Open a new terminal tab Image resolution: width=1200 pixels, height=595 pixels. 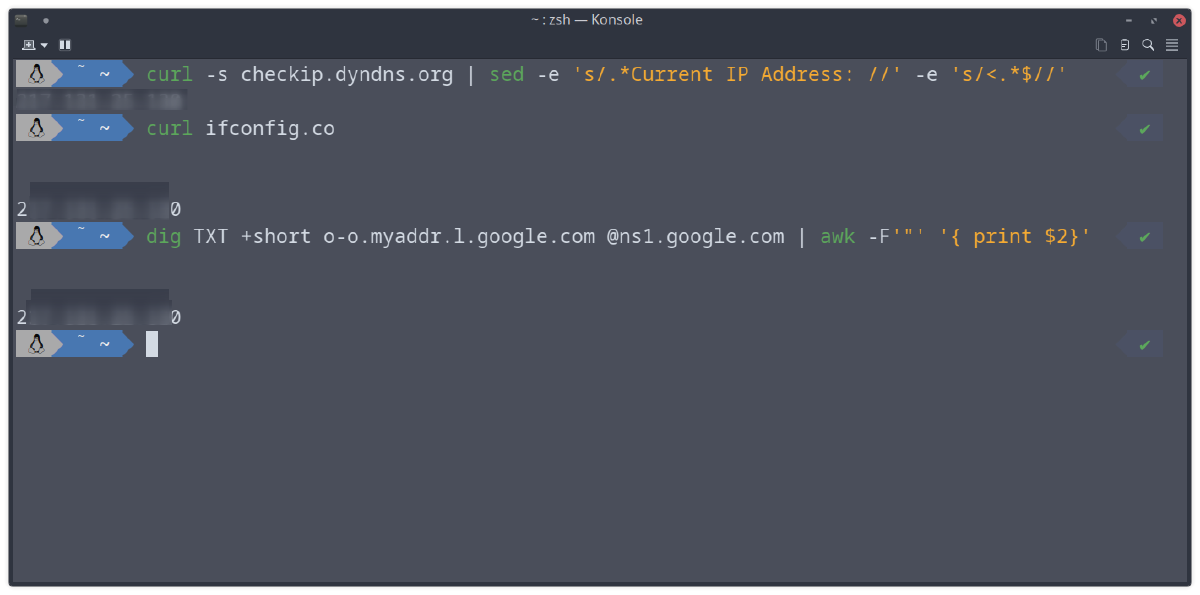pos(28,45)
